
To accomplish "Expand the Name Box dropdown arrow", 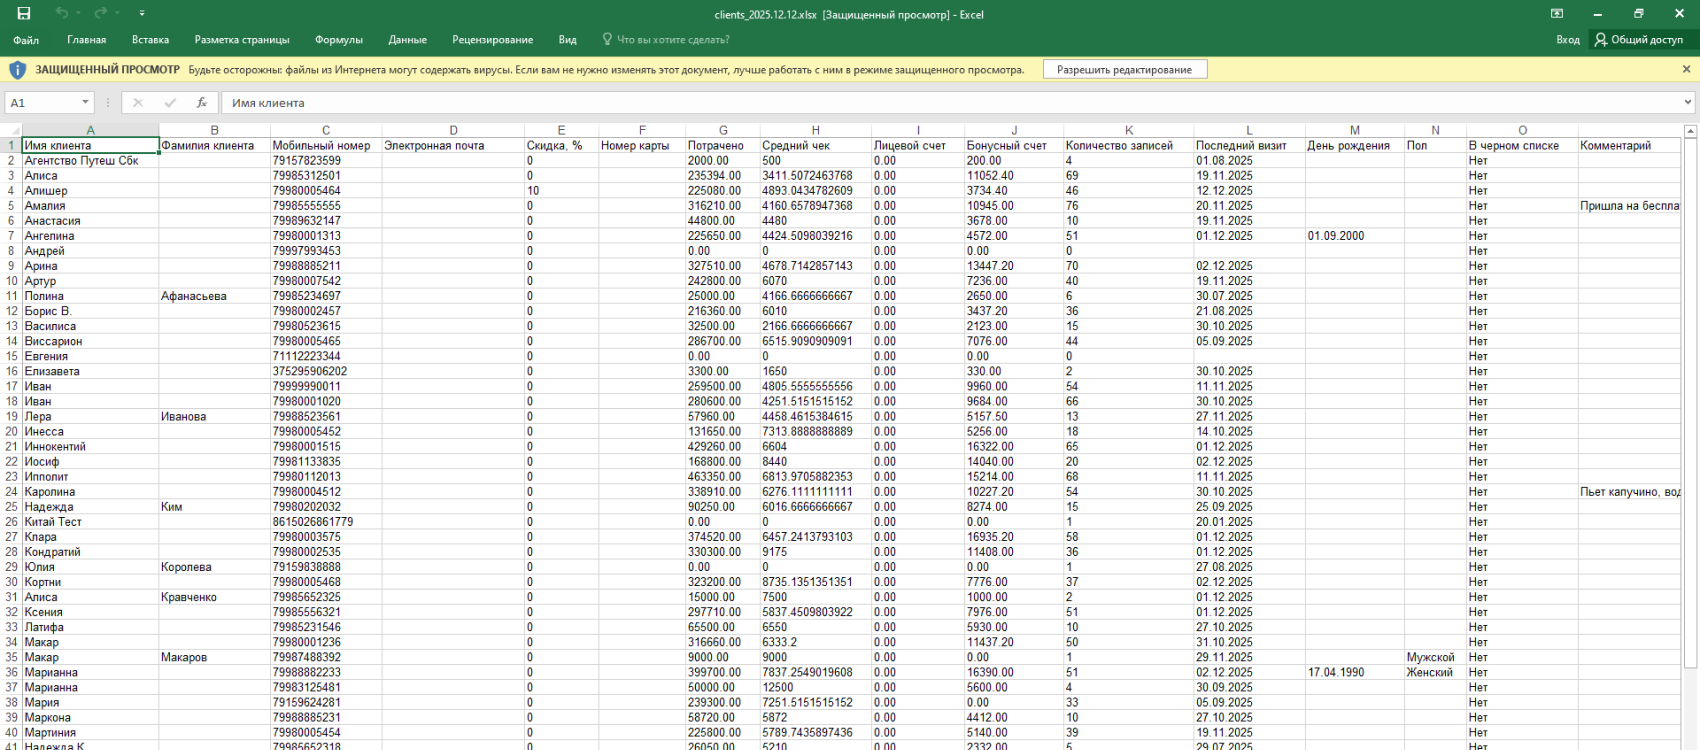I will pyautogui.click(x=85, y=103).
